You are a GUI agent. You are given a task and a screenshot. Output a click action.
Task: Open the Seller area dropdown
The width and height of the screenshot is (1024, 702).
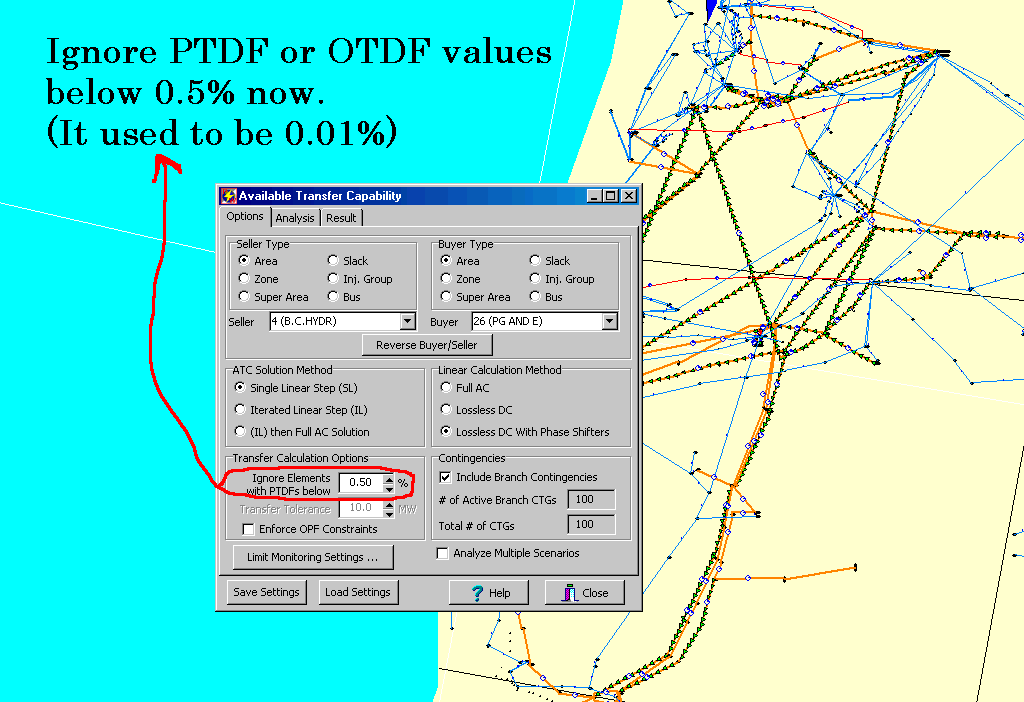(x=407, y=322)
